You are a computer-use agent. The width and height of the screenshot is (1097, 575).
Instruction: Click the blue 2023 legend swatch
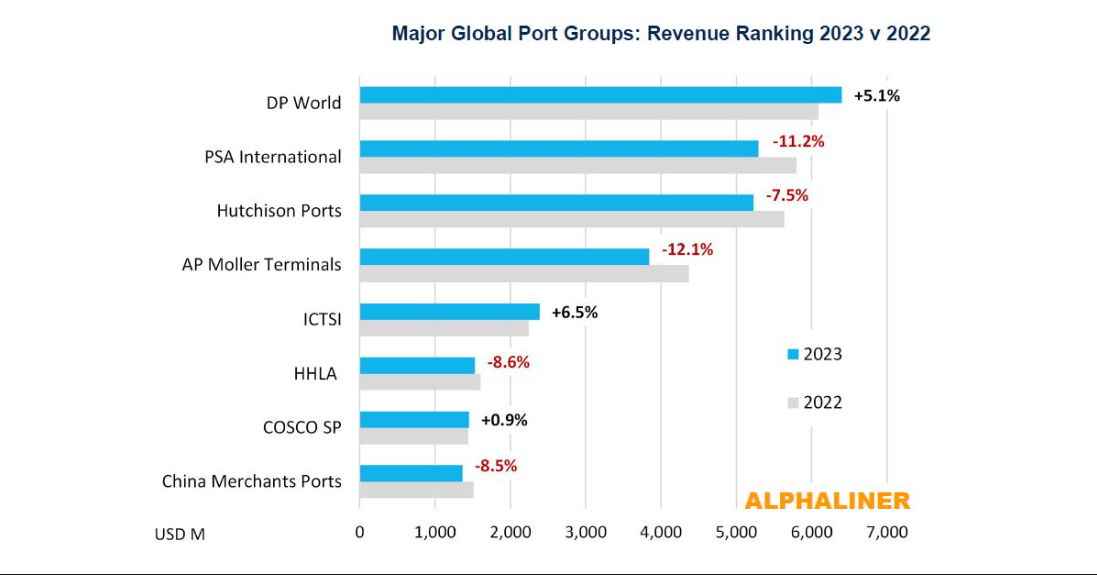793,354
